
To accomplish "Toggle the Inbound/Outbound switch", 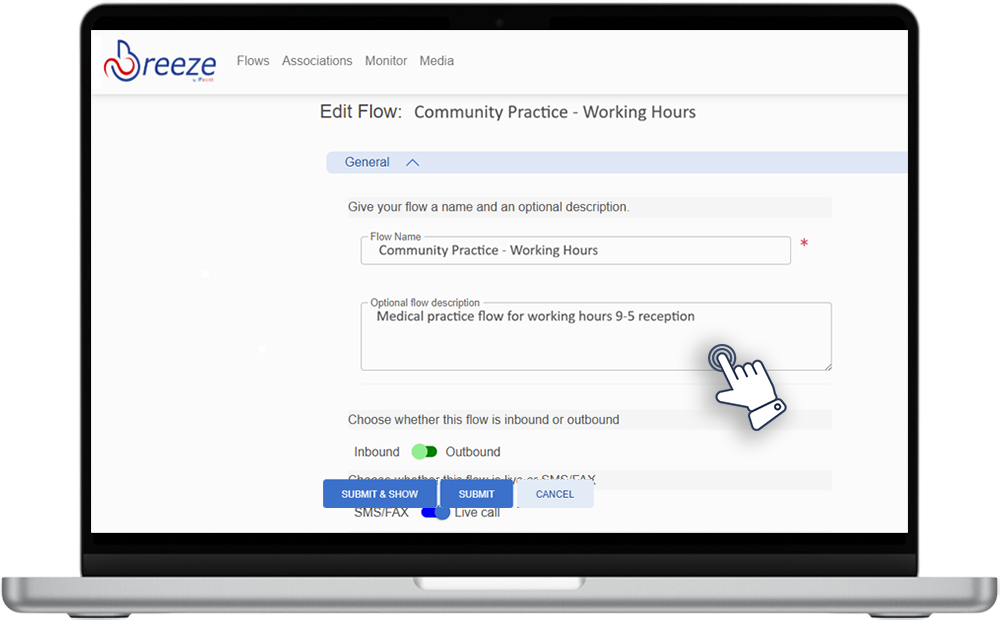I will (x=424, y=452).
